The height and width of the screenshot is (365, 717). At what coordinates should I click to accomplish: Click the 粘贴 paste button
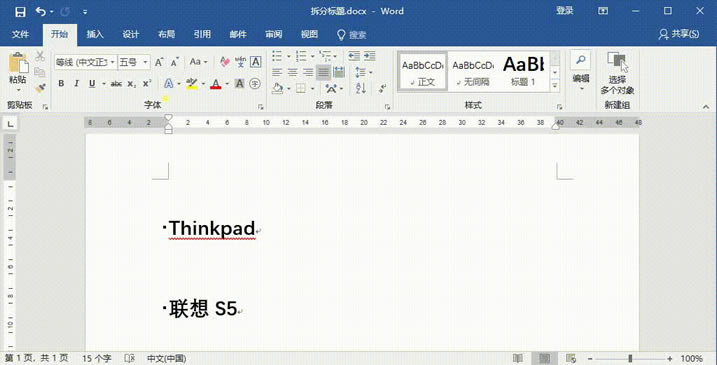18,73
